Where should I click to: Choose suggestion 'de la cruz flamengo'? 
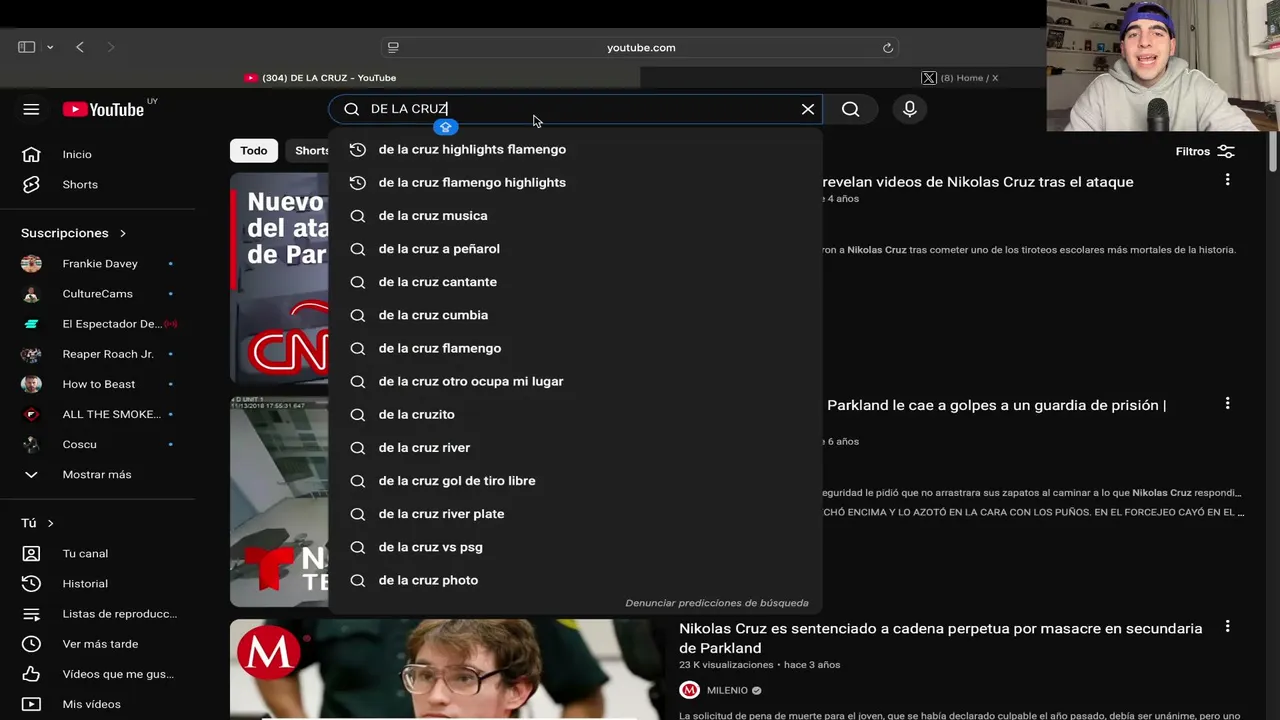575,348
